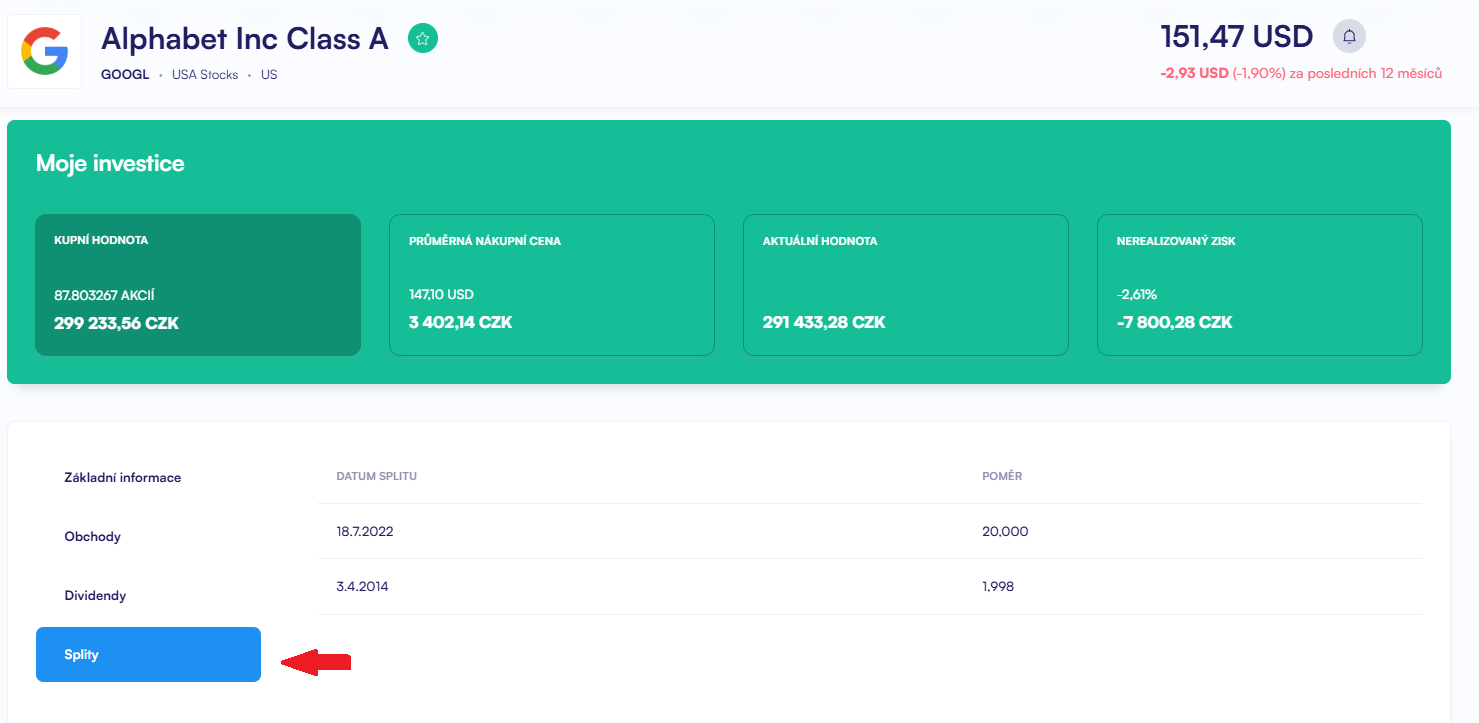The image size is (1479, 723).
Task: Click the Google logo thumbnail
Action: (x=45, y=51)
